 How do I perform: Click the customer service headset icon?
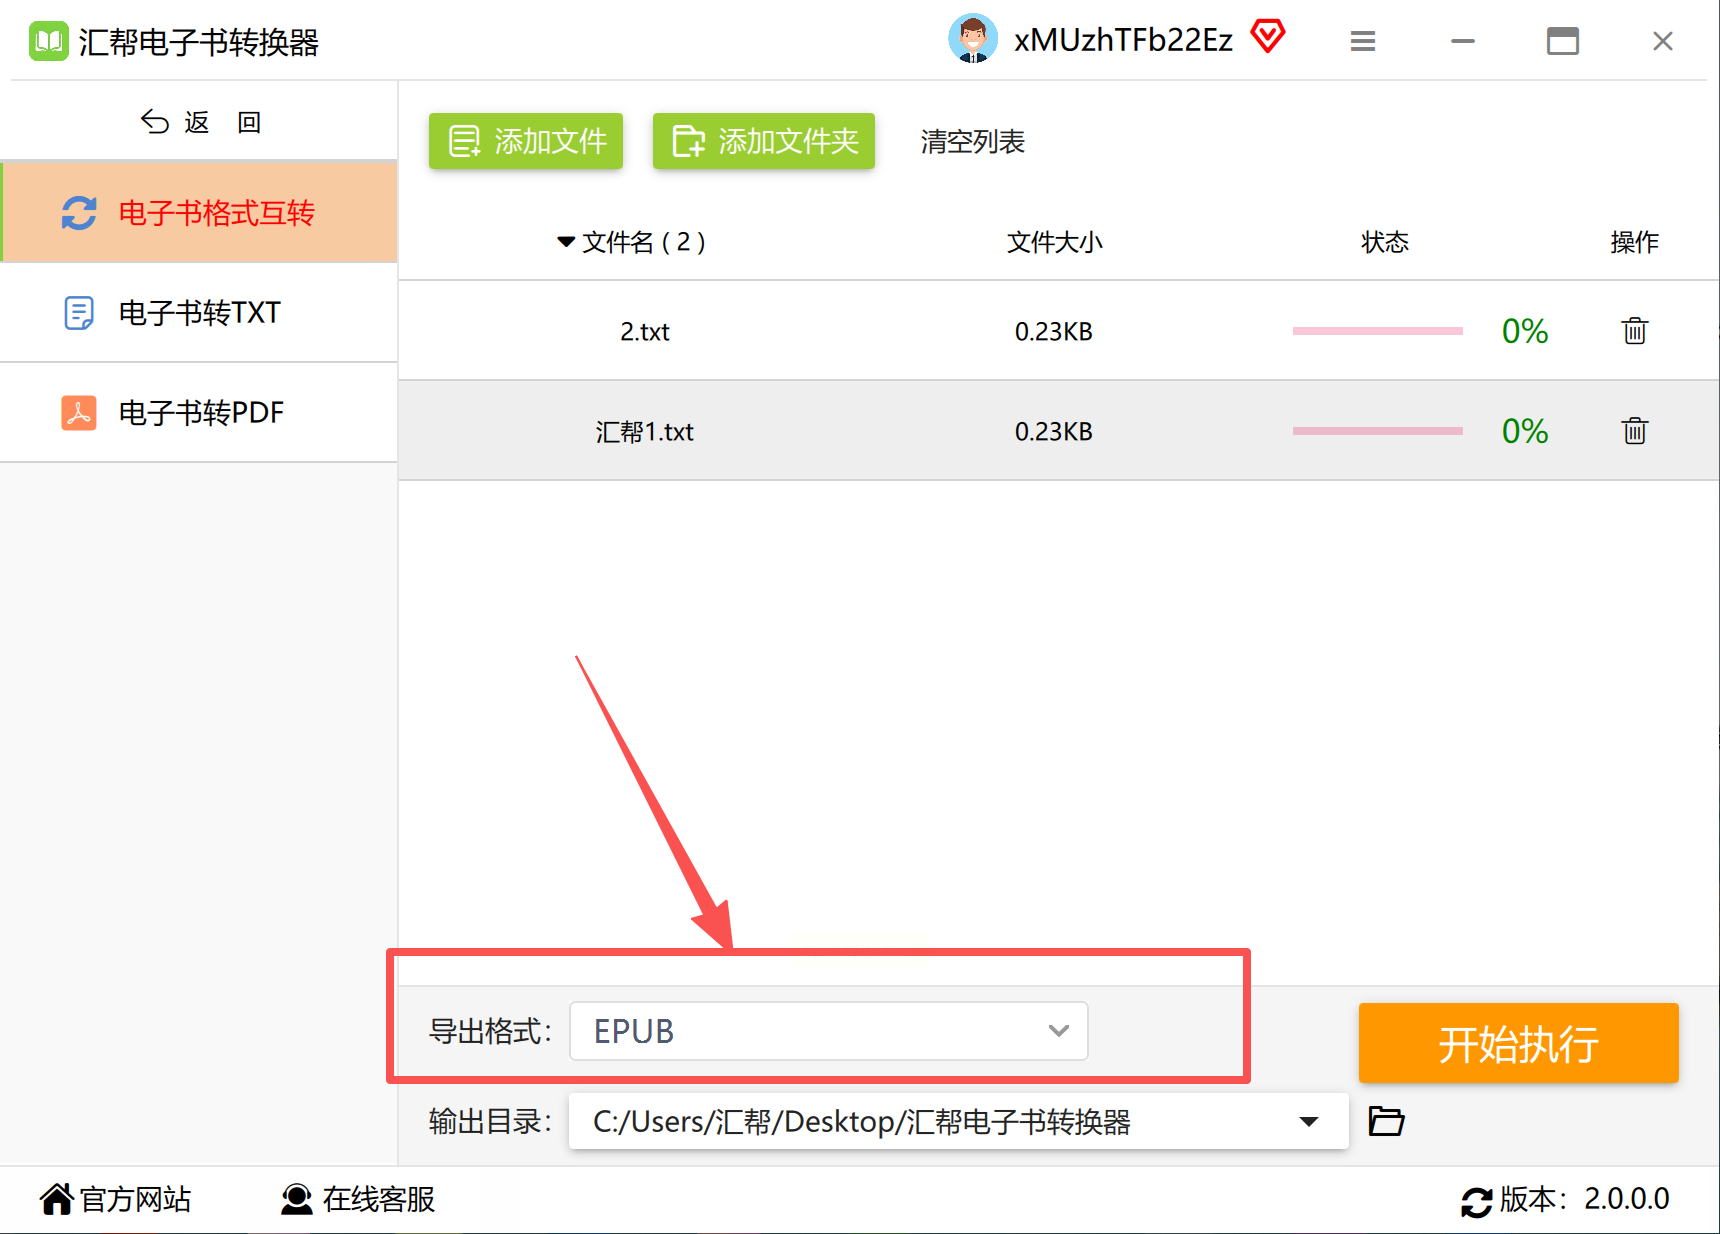pos(296,1199)
